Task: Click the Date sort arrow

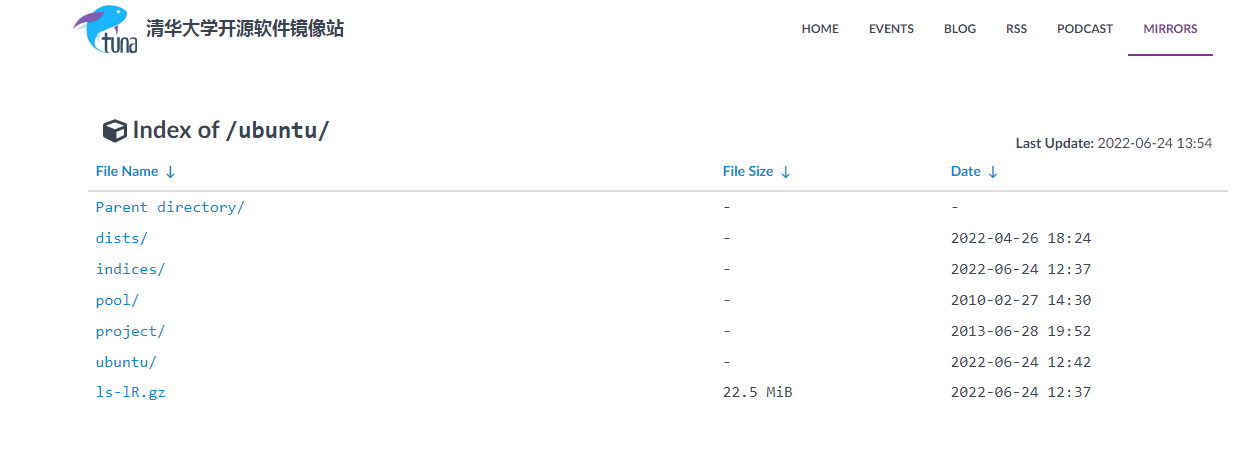Action: pos(993,172)
